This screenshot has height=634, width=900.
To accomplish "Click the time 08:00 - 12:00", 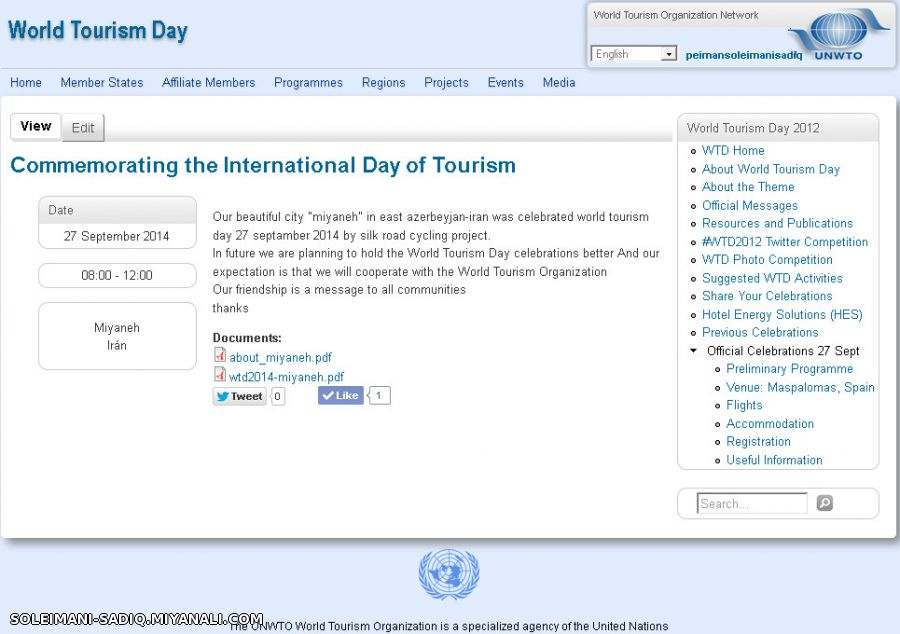I will tap(117, 275).
